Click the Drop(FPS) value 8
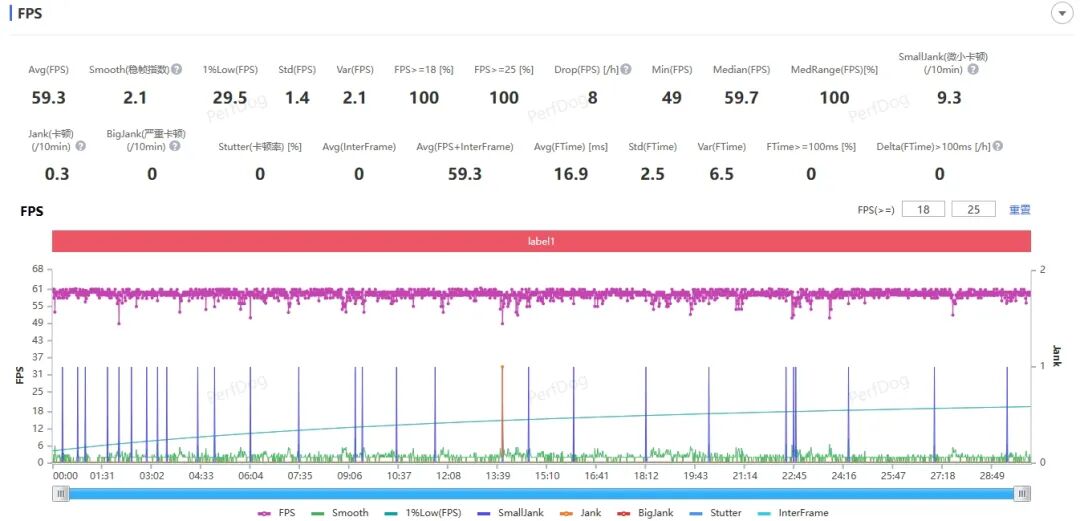The width and height of the screenshot is (1080, 521). (592, 98)
